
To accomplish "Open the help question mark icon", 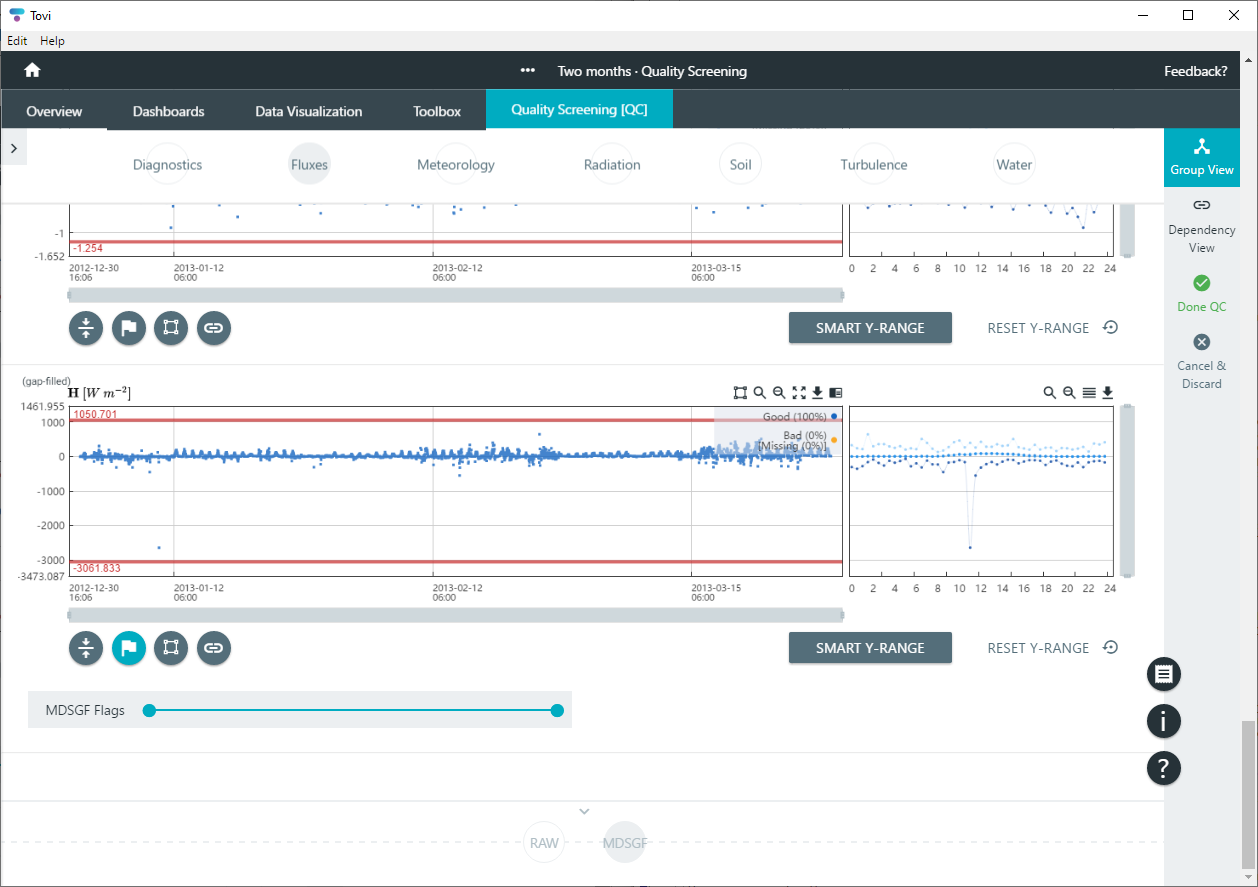I will pos(1163,768).
